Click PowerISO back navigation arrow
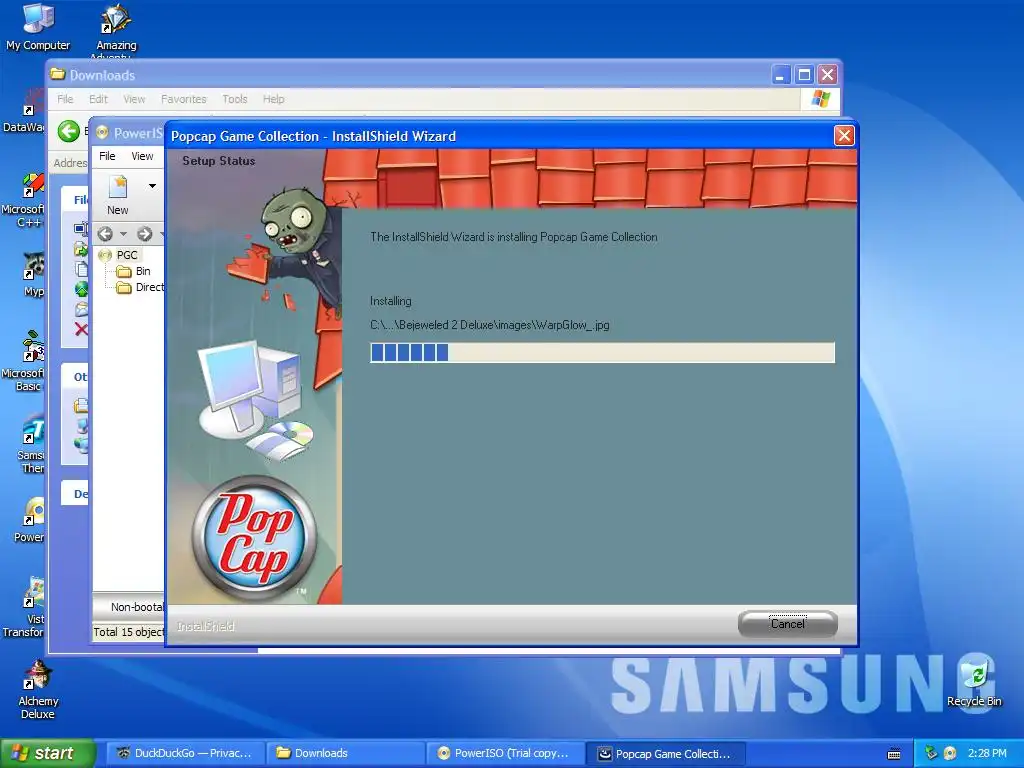The height and width of the screenshot is (768, 1024). point(105,234)
